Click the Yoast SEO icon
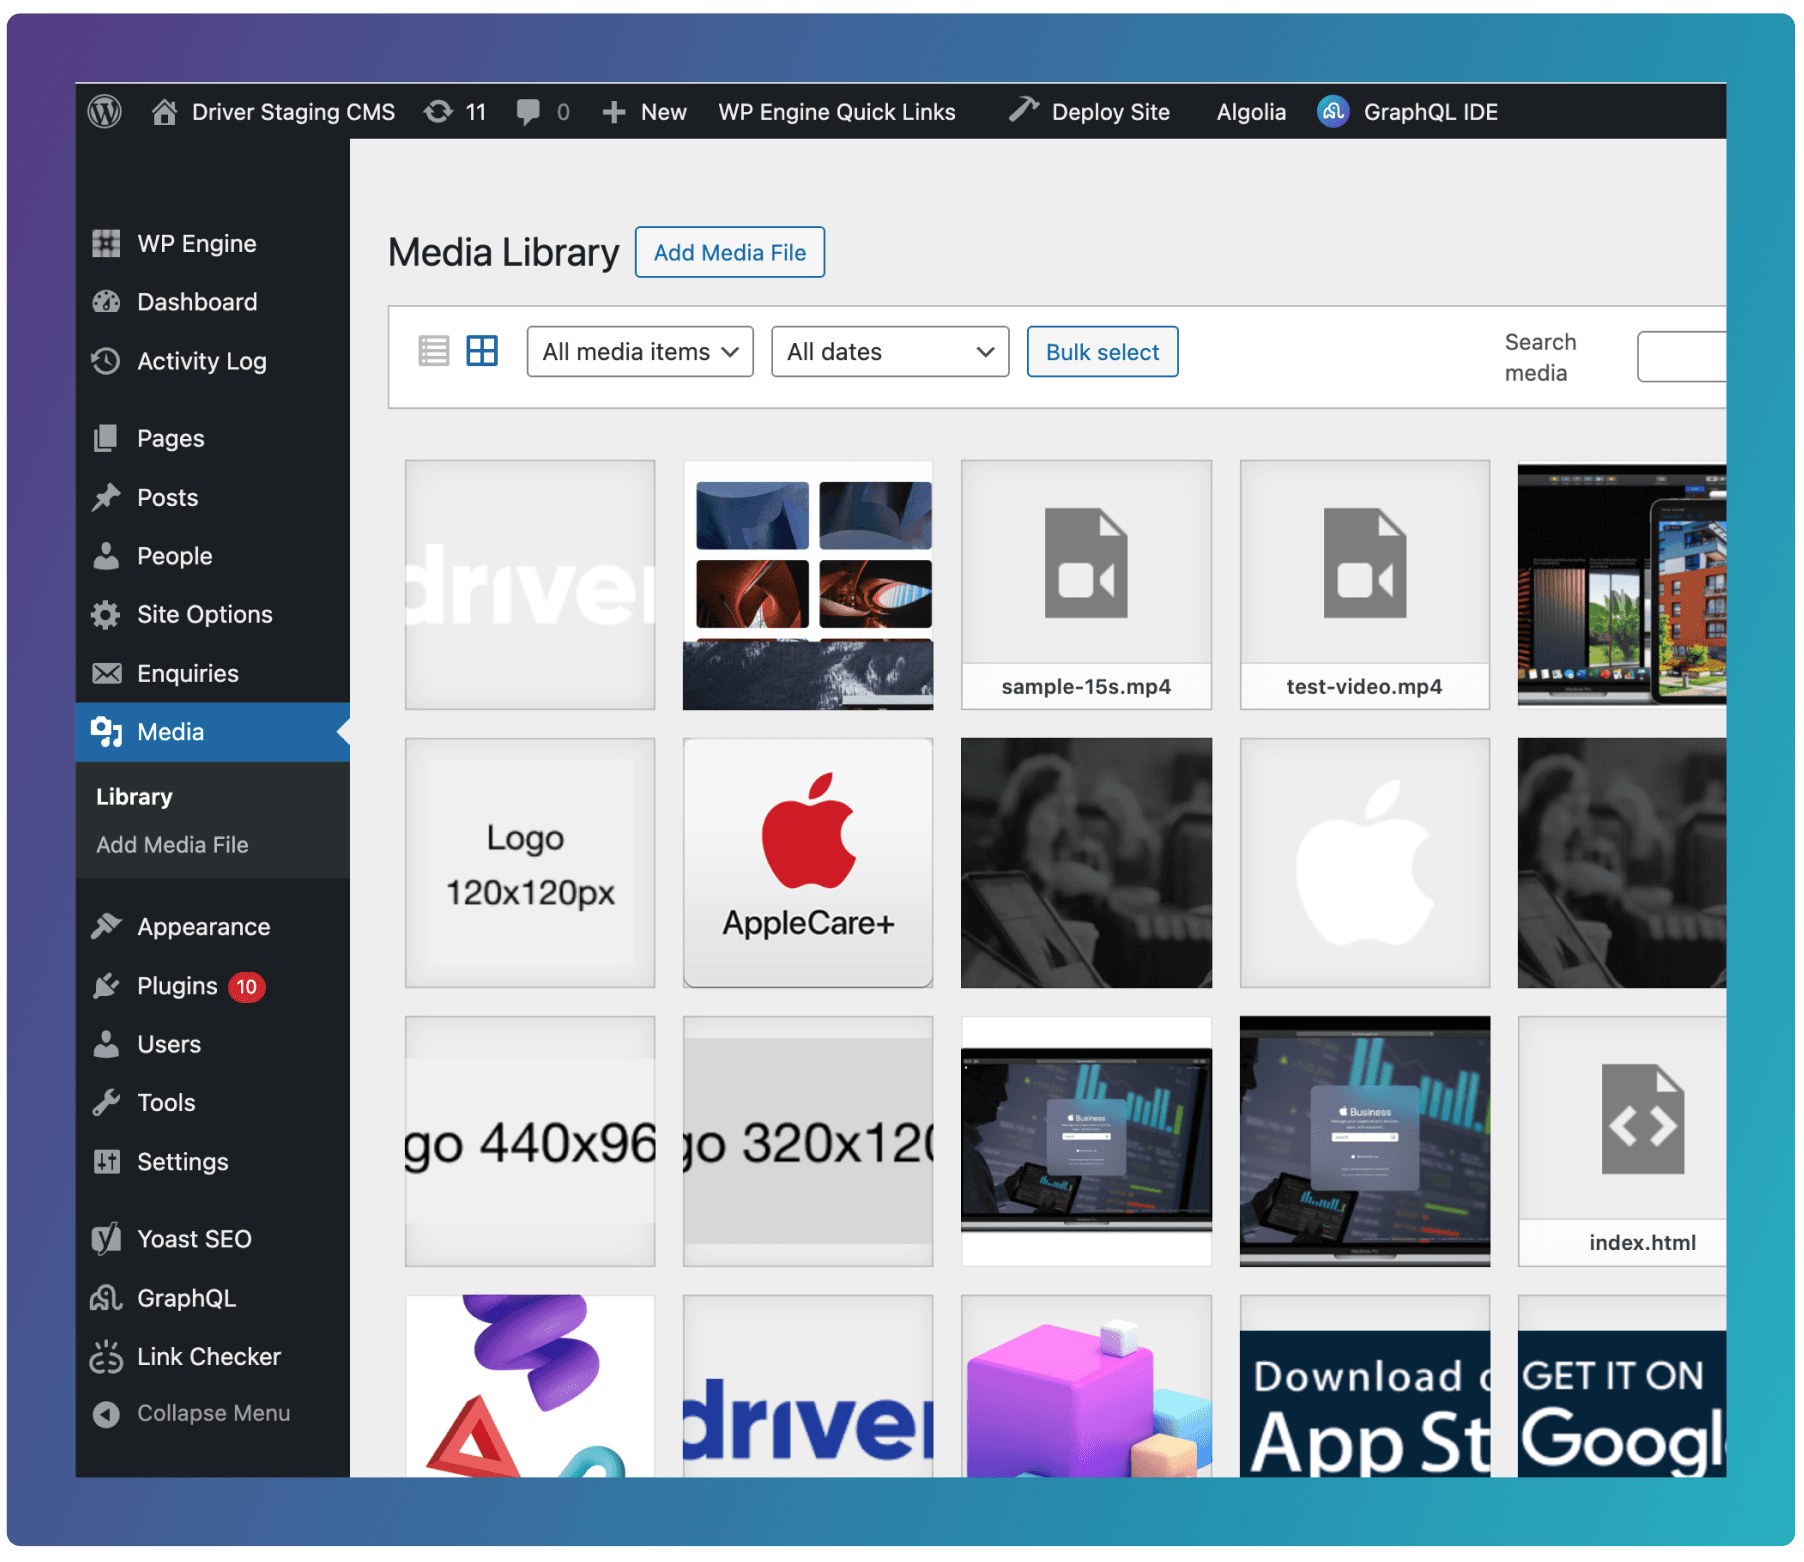The width and height of the screenshot is (1804, 1562). click(106, 1239)
